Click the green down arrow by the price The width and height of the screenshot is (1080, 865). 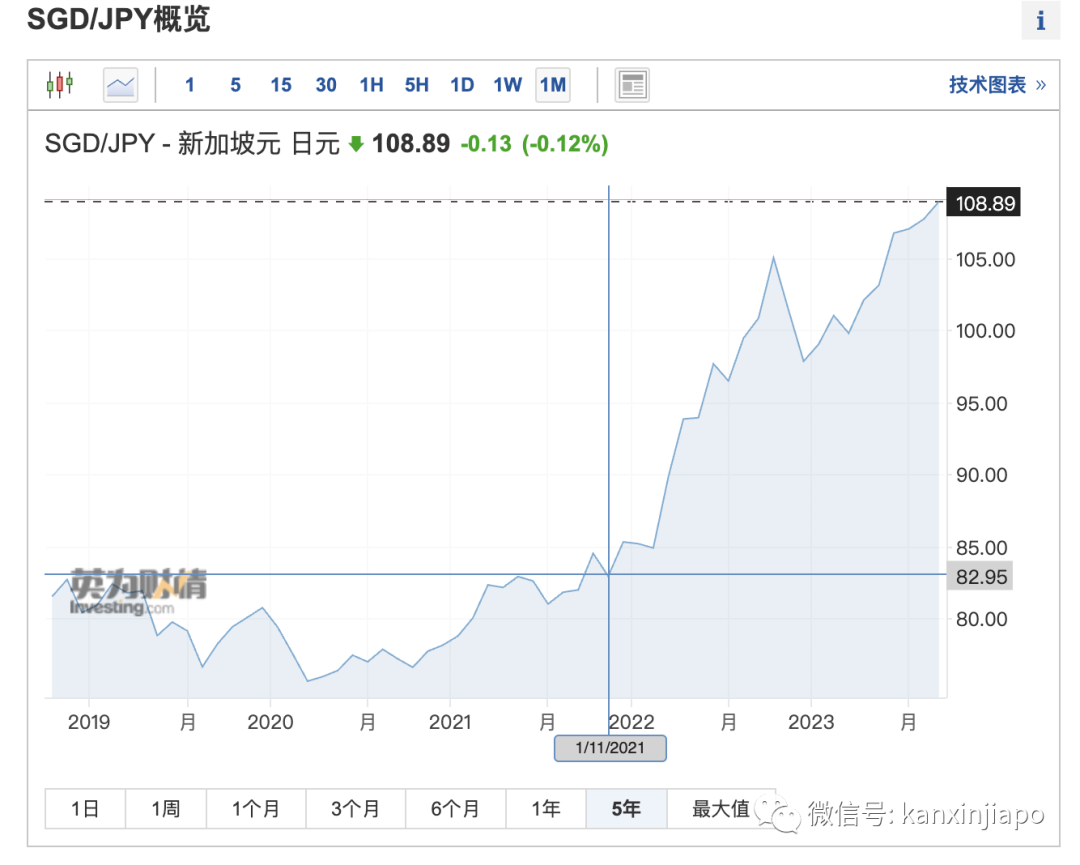[356, 144]
